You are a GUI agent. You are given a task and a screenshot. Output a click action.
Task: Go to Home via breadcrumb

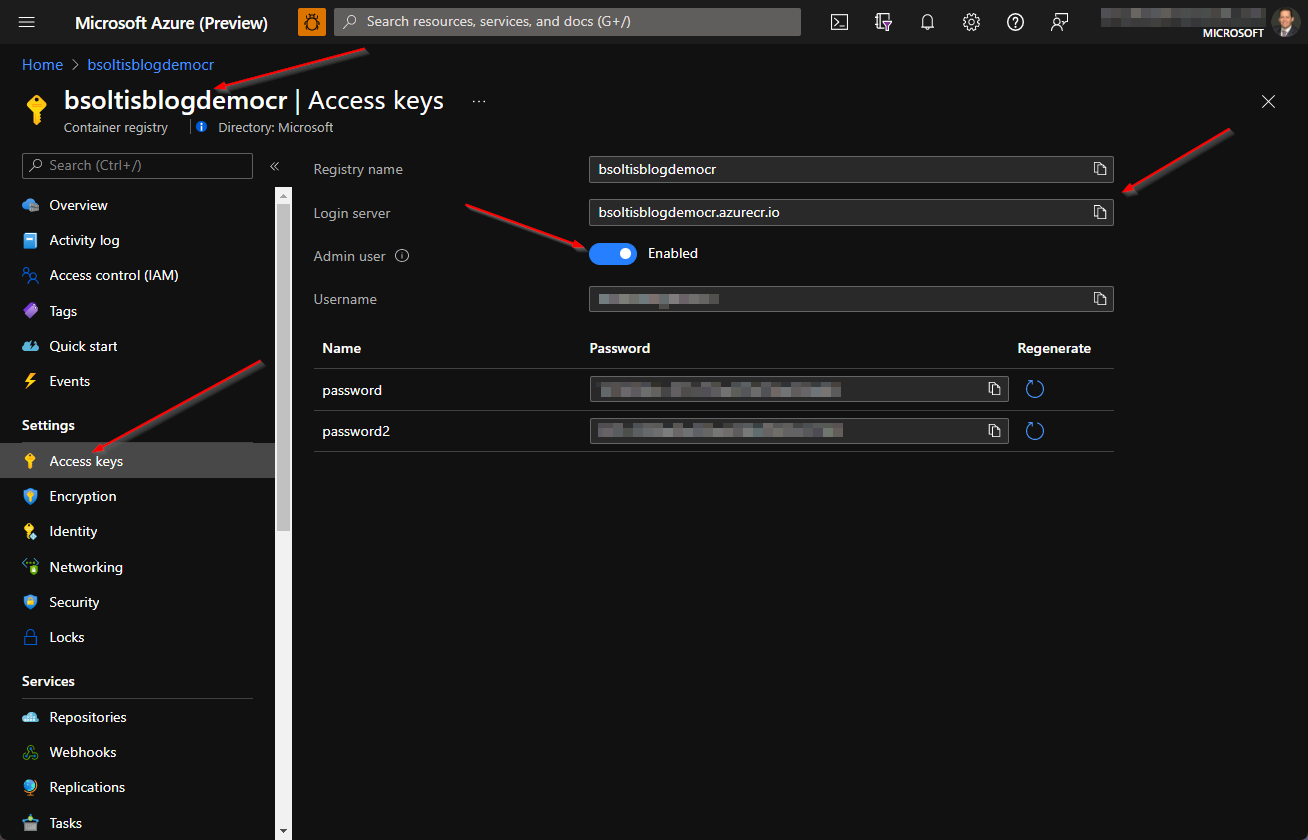point(42,64)
